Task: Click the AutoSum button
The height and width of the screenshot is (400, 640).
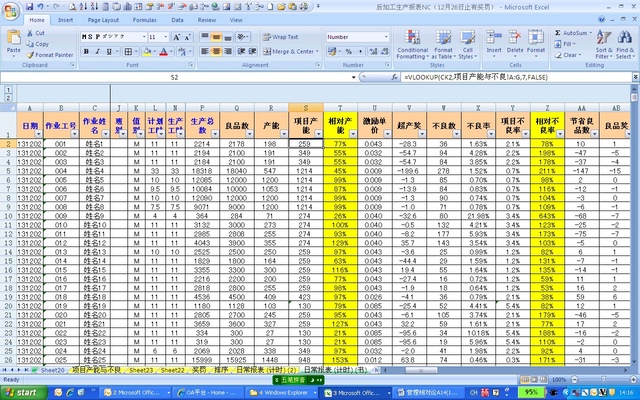Action: 573,32
